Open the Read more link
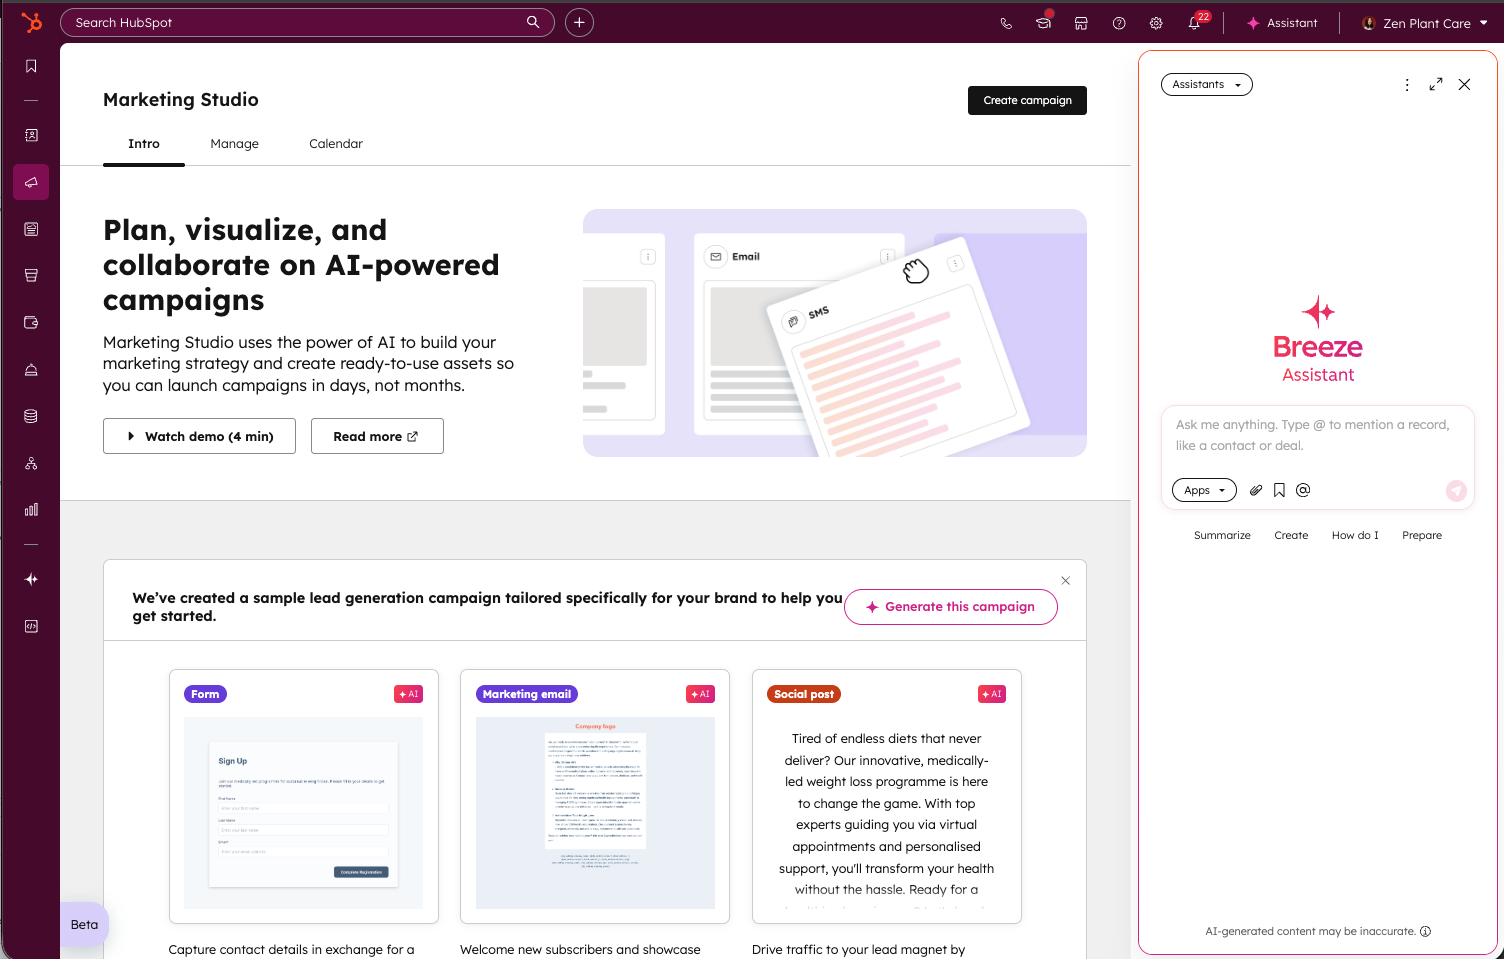Screen dimensions: 1504x959 click(x=377, y=436)
